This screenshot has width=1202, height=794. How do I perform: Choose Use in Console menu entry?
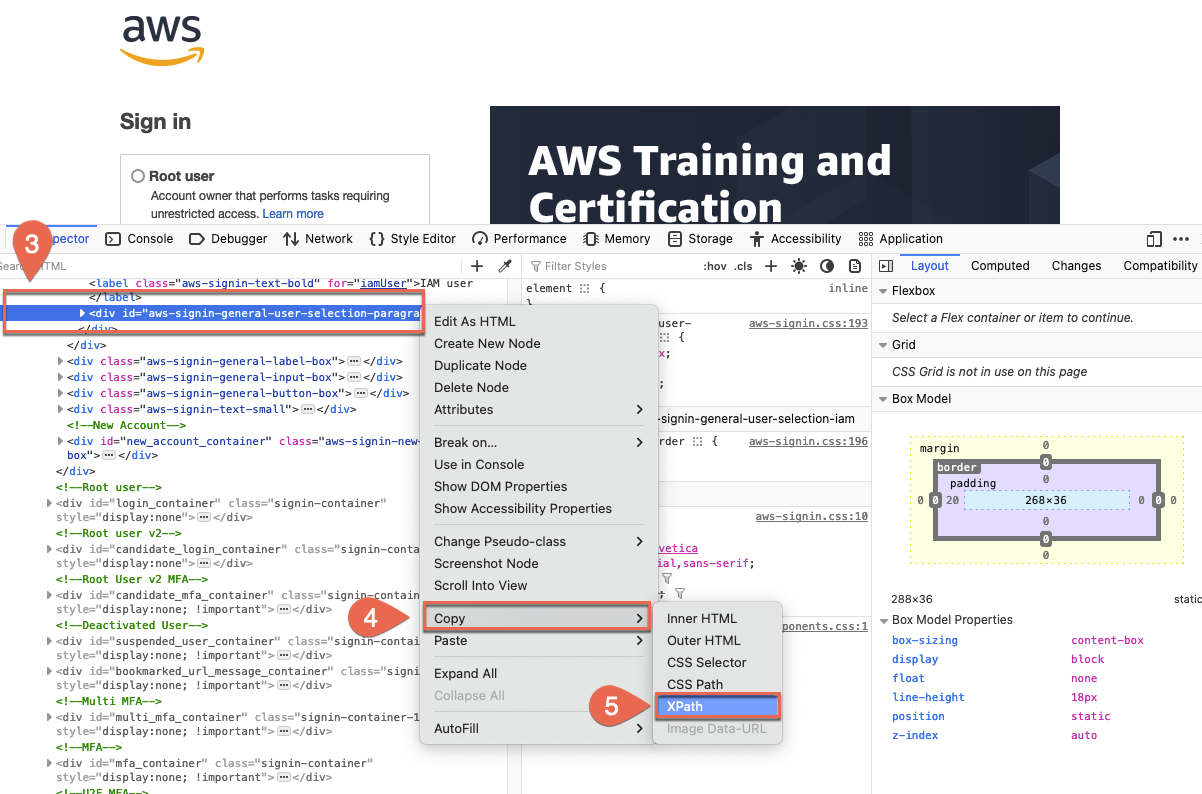[539, 464]
